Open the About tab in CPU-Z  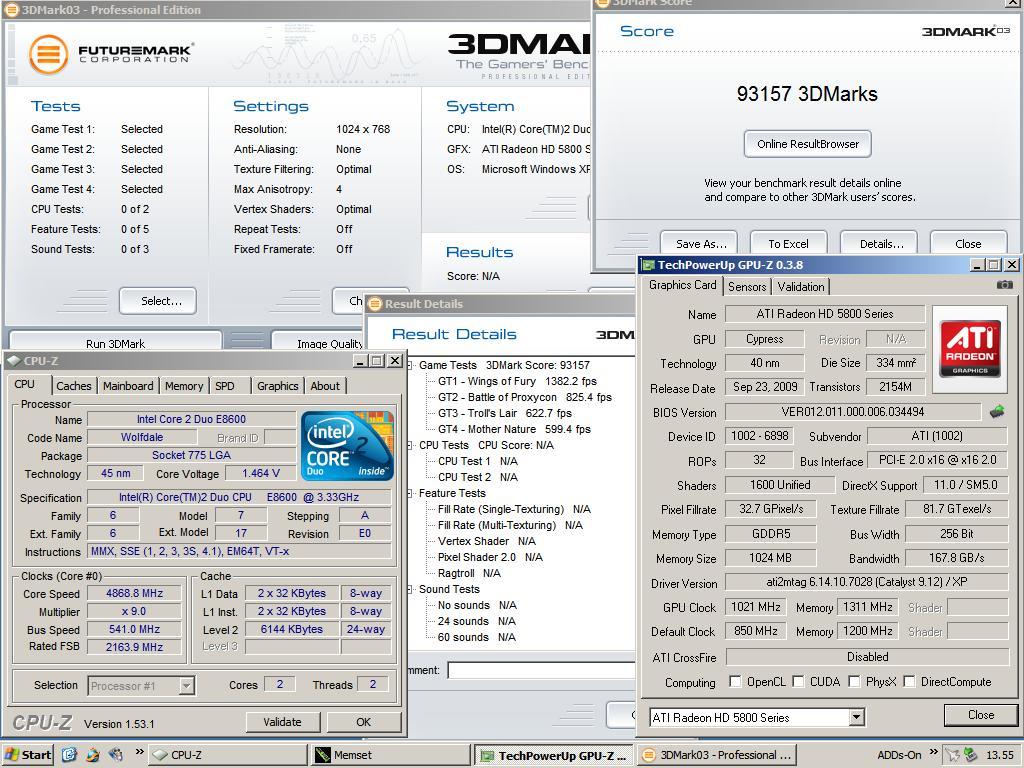[x=325, y=386]
